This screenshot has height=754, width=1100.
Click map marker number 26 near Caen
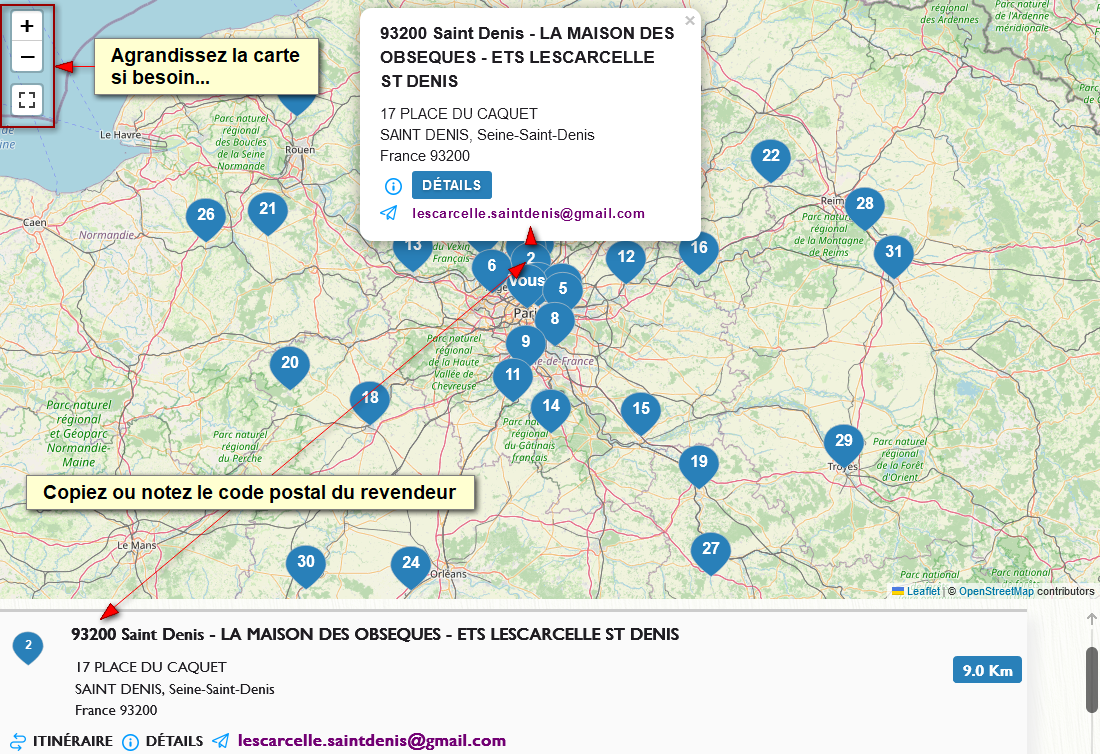206,217
